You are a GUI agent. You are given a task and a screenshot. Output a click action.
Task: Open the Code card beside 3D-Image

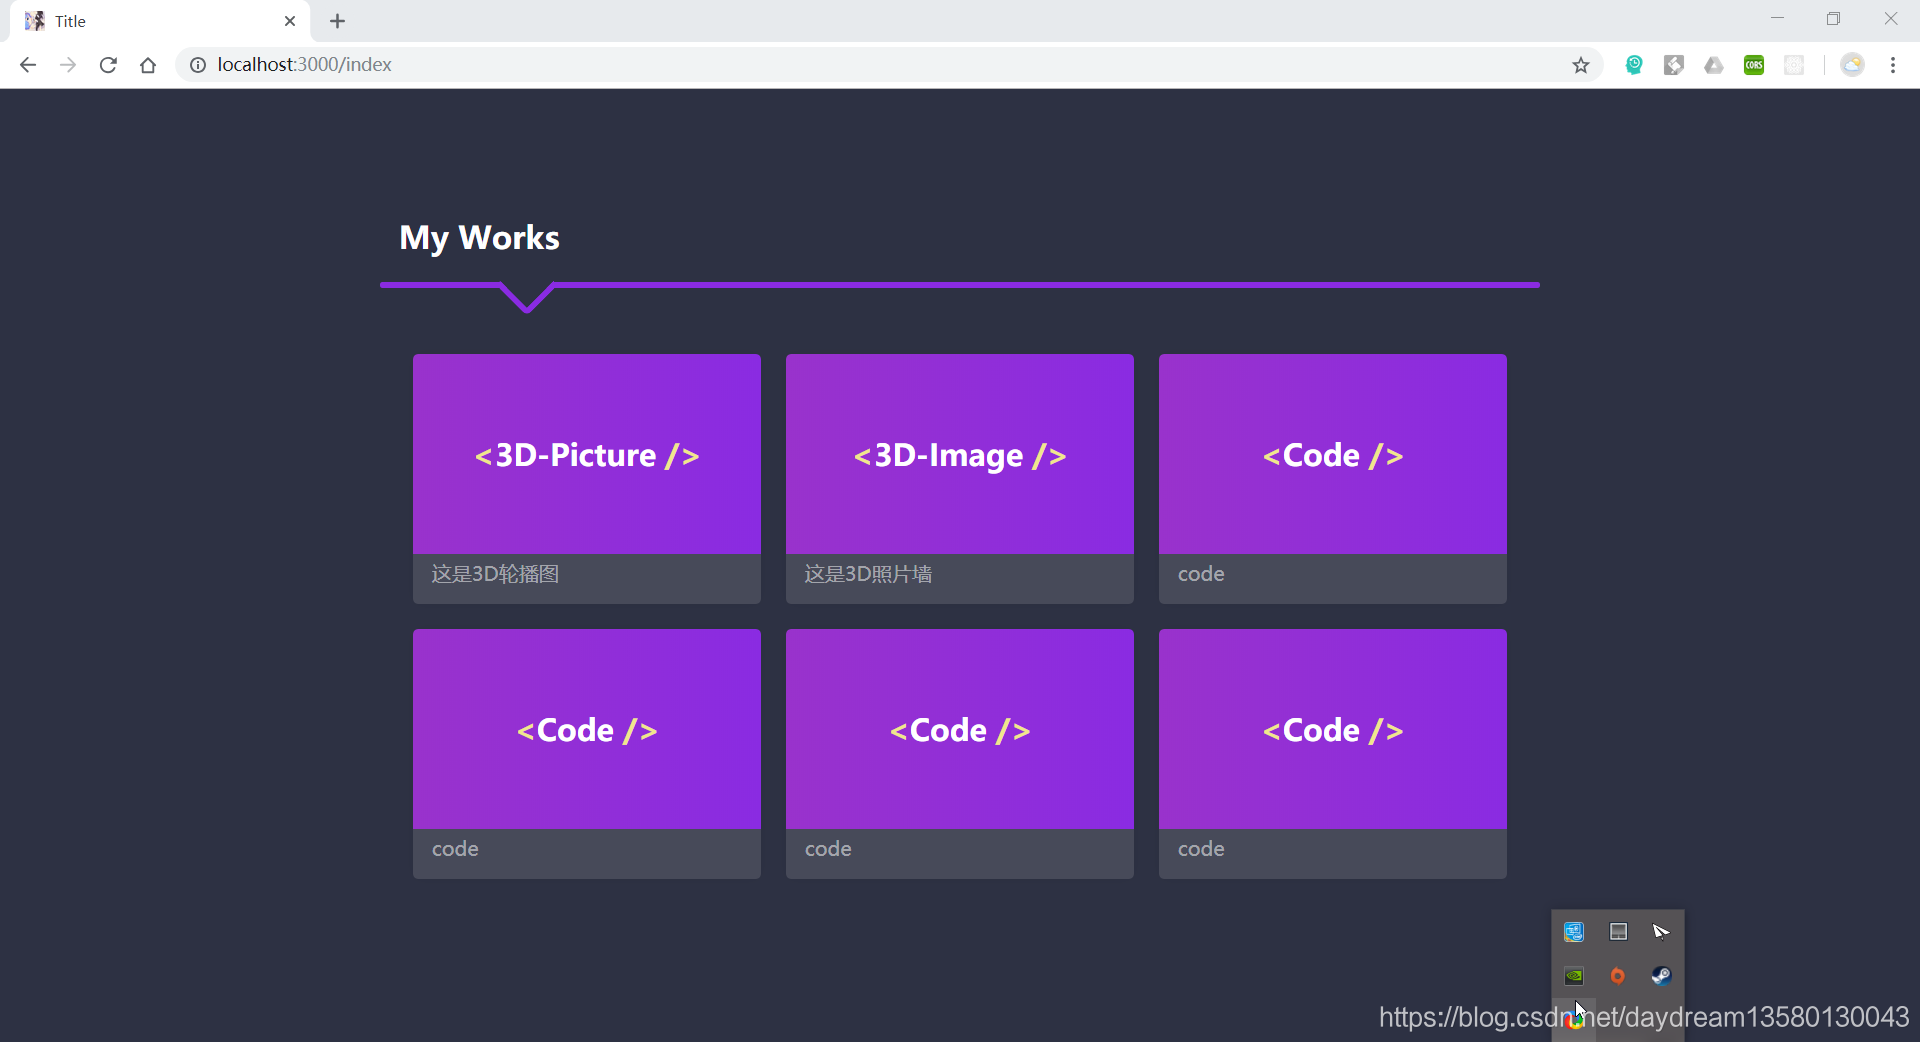pyautogui.click(x=1333, y=478)
